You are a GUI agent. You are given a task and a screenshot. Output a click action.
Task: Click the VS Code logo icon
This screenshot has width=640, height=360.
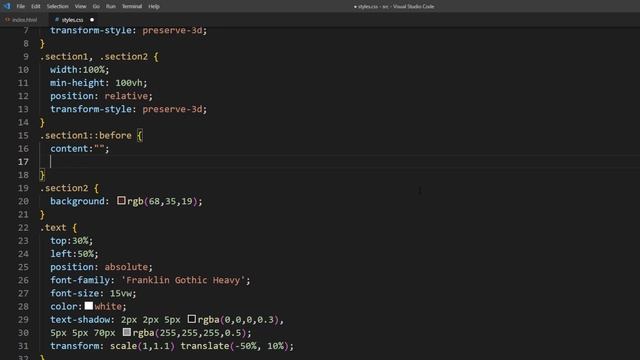7,6
